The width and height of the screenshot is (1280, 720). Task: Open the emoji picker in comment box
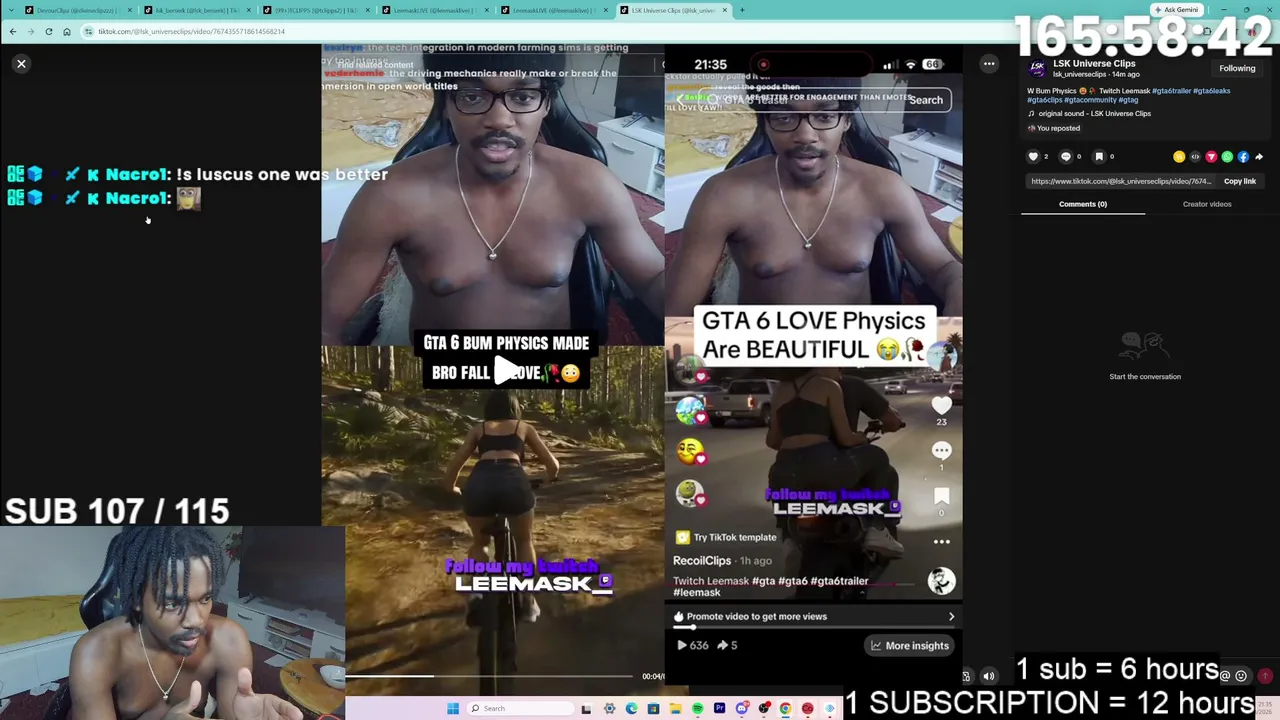(1241, 676)
